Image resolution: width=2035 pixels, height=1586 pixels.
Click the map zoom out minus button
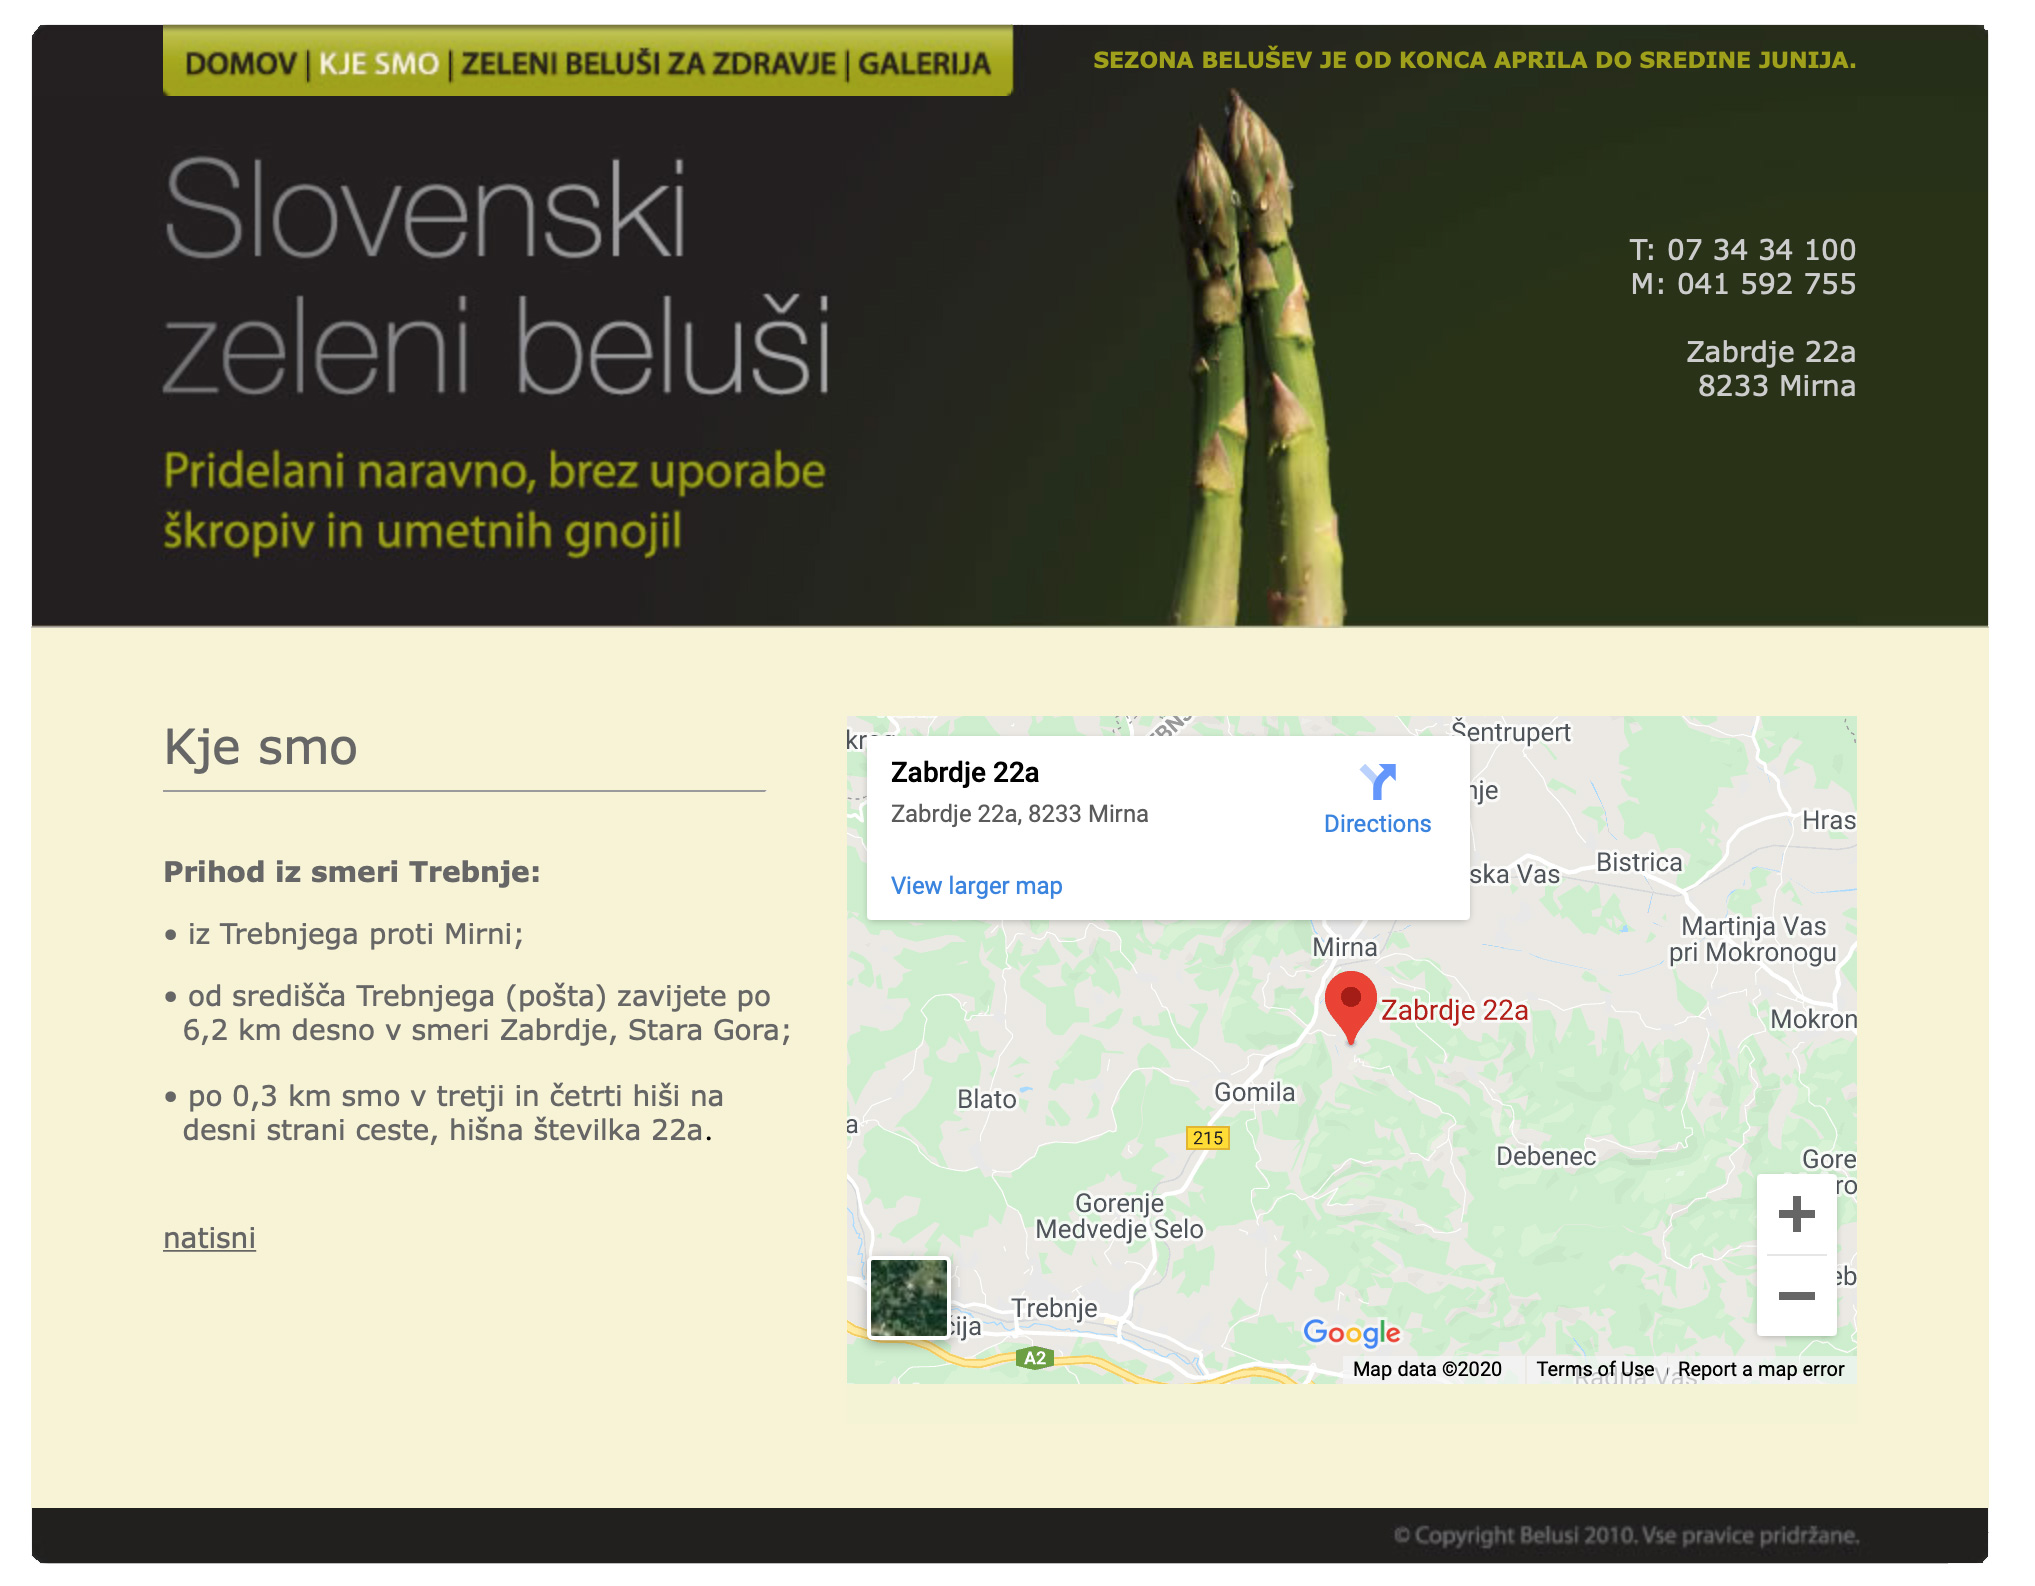point(1796,1296)
